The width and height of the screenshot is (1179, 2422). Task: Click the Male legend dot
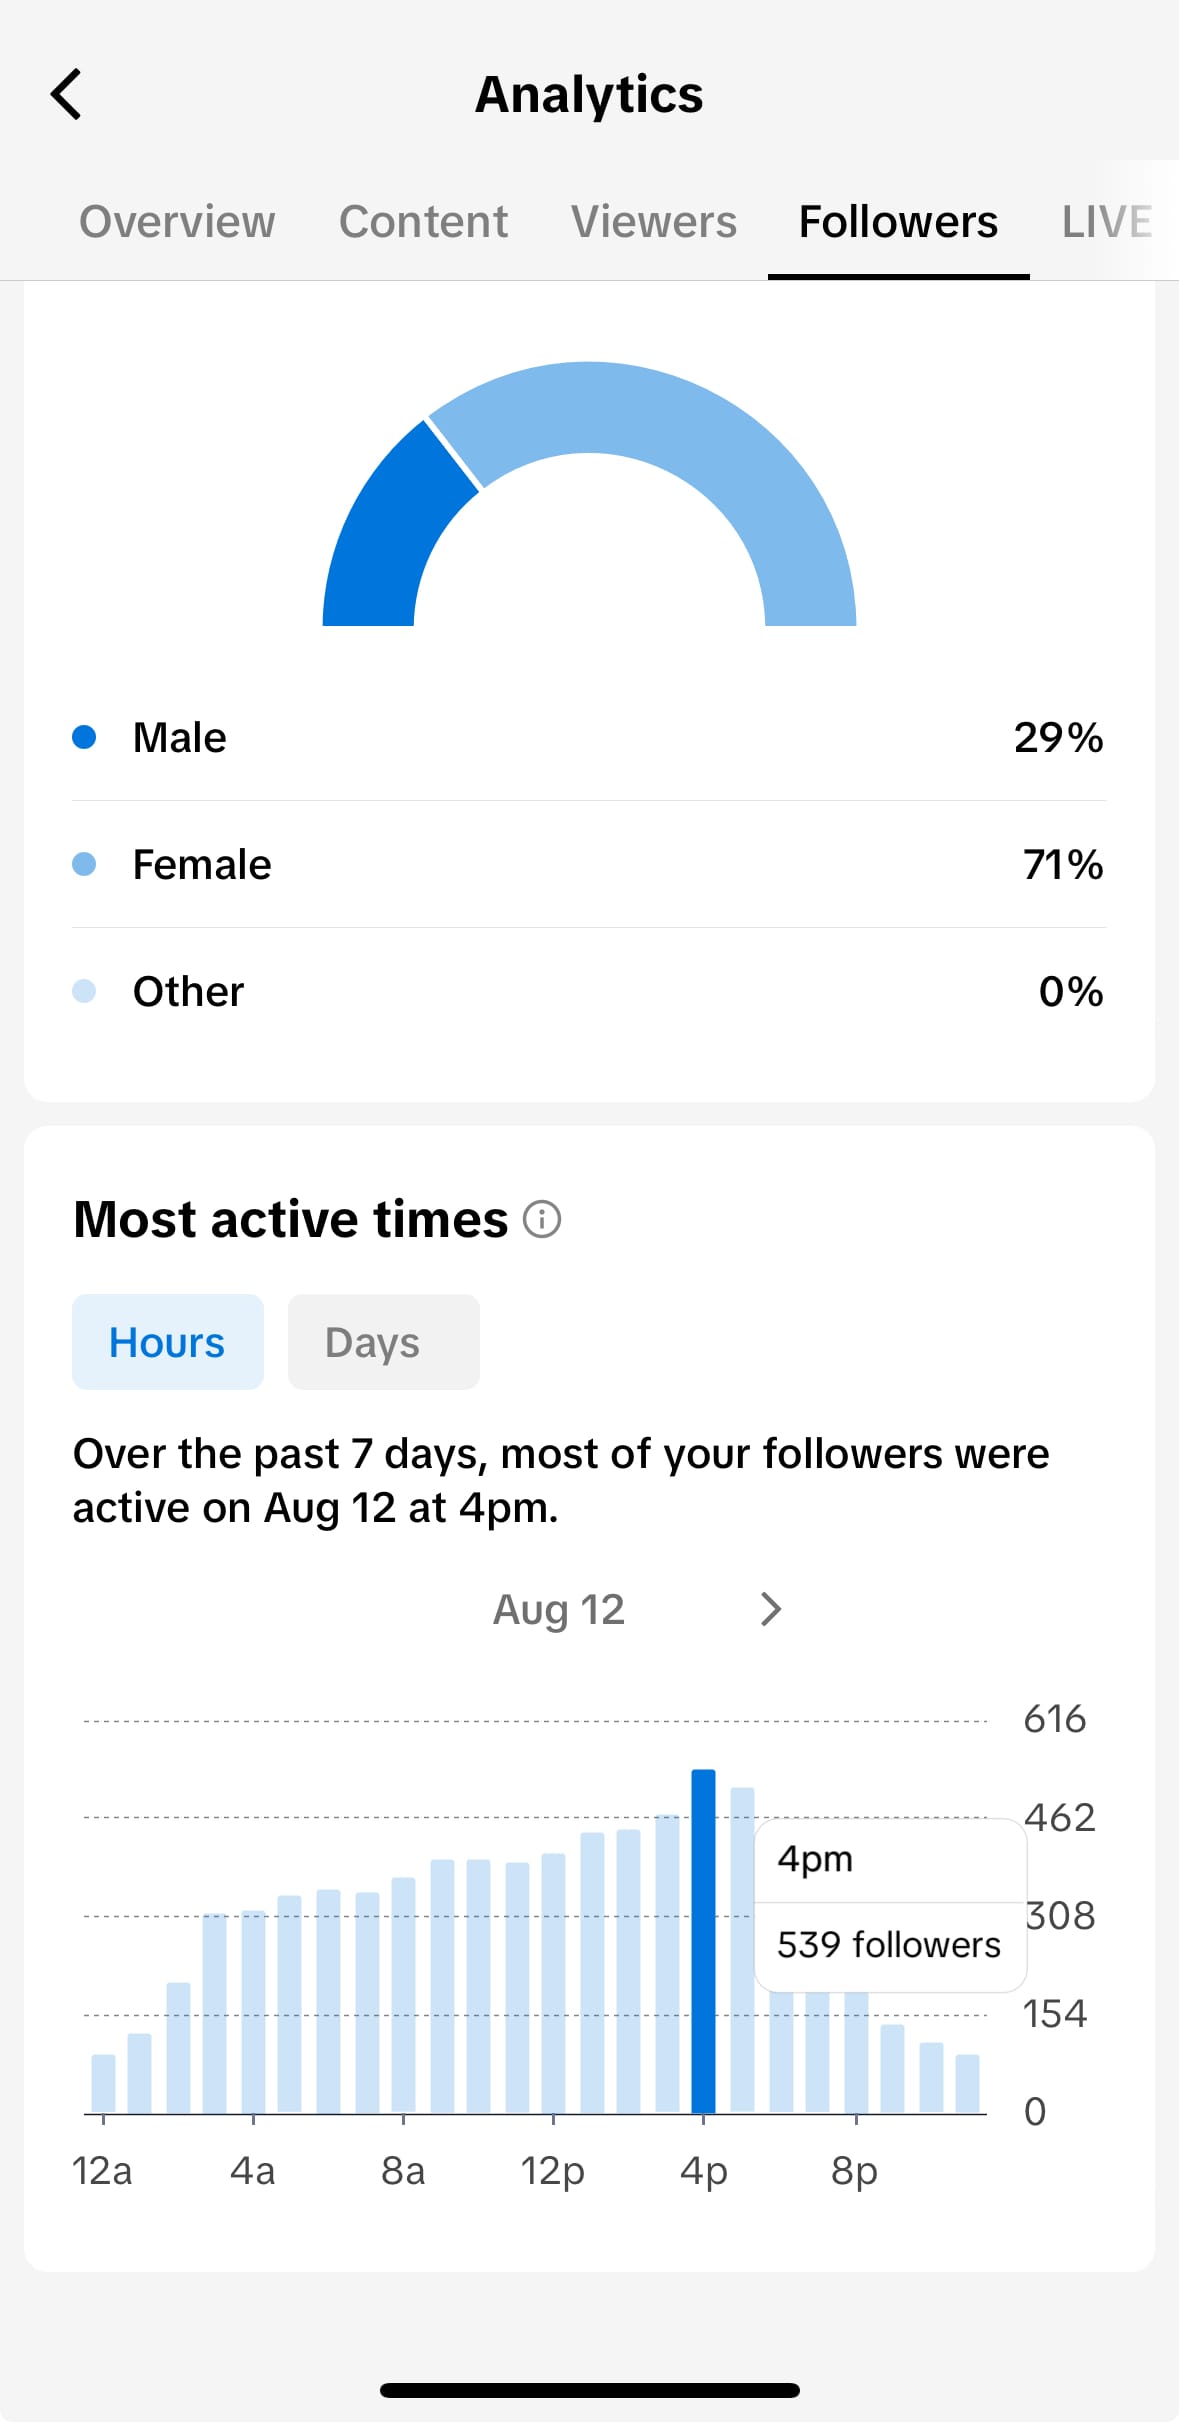point(85,737)
